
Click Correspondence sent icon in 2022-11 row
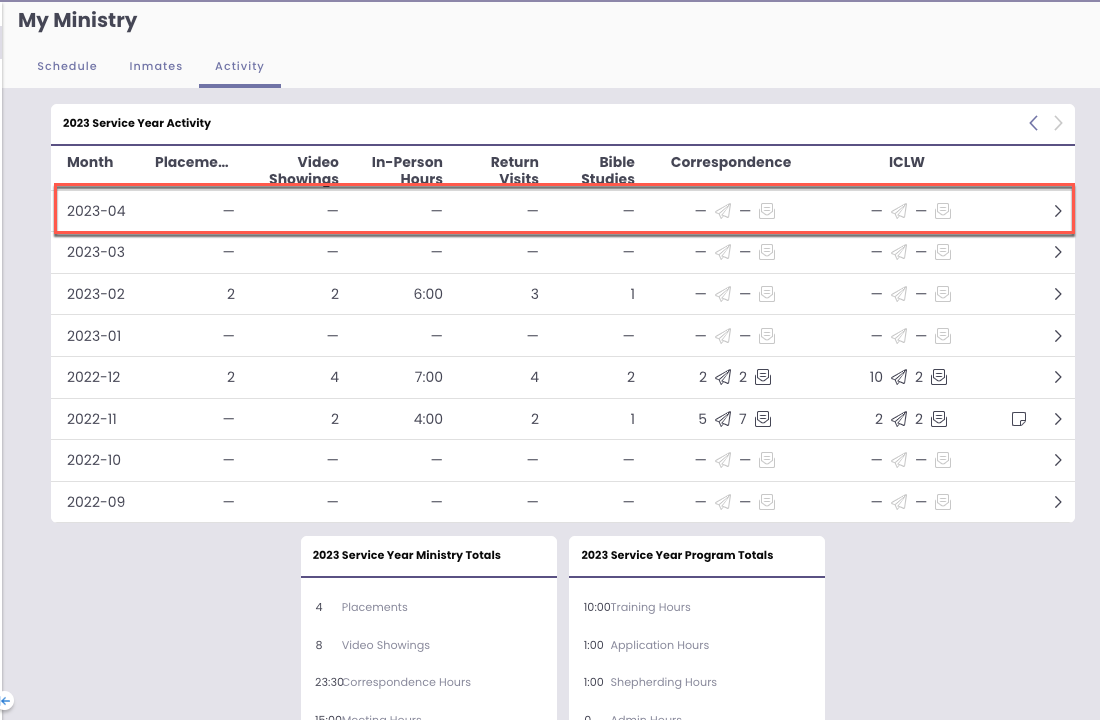tap(723, 419)
